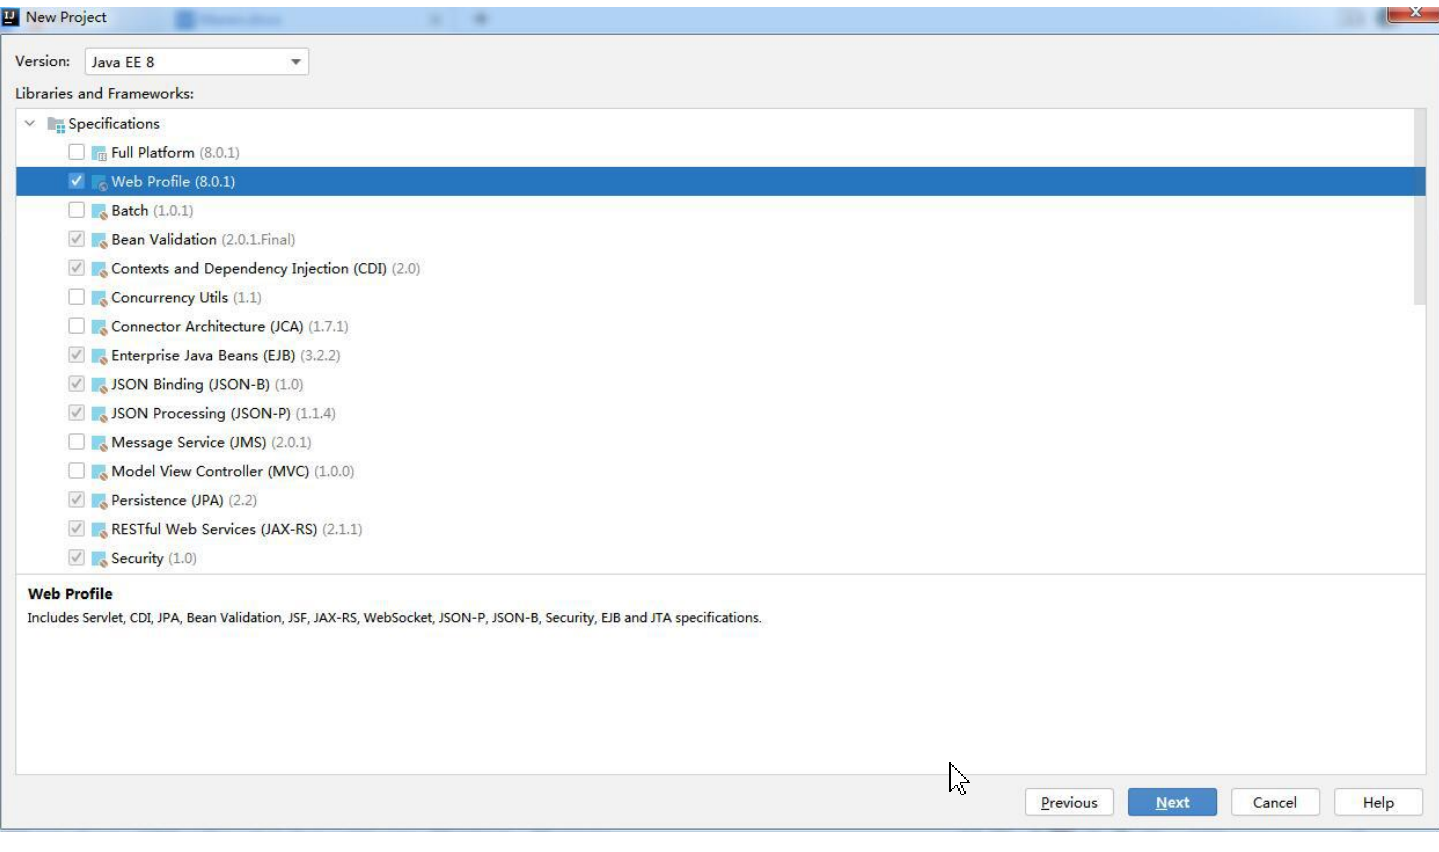Click the libraries list vertical scrollbar
This screenshot has height=852, width=1439.
click(x=1419, y=207)
